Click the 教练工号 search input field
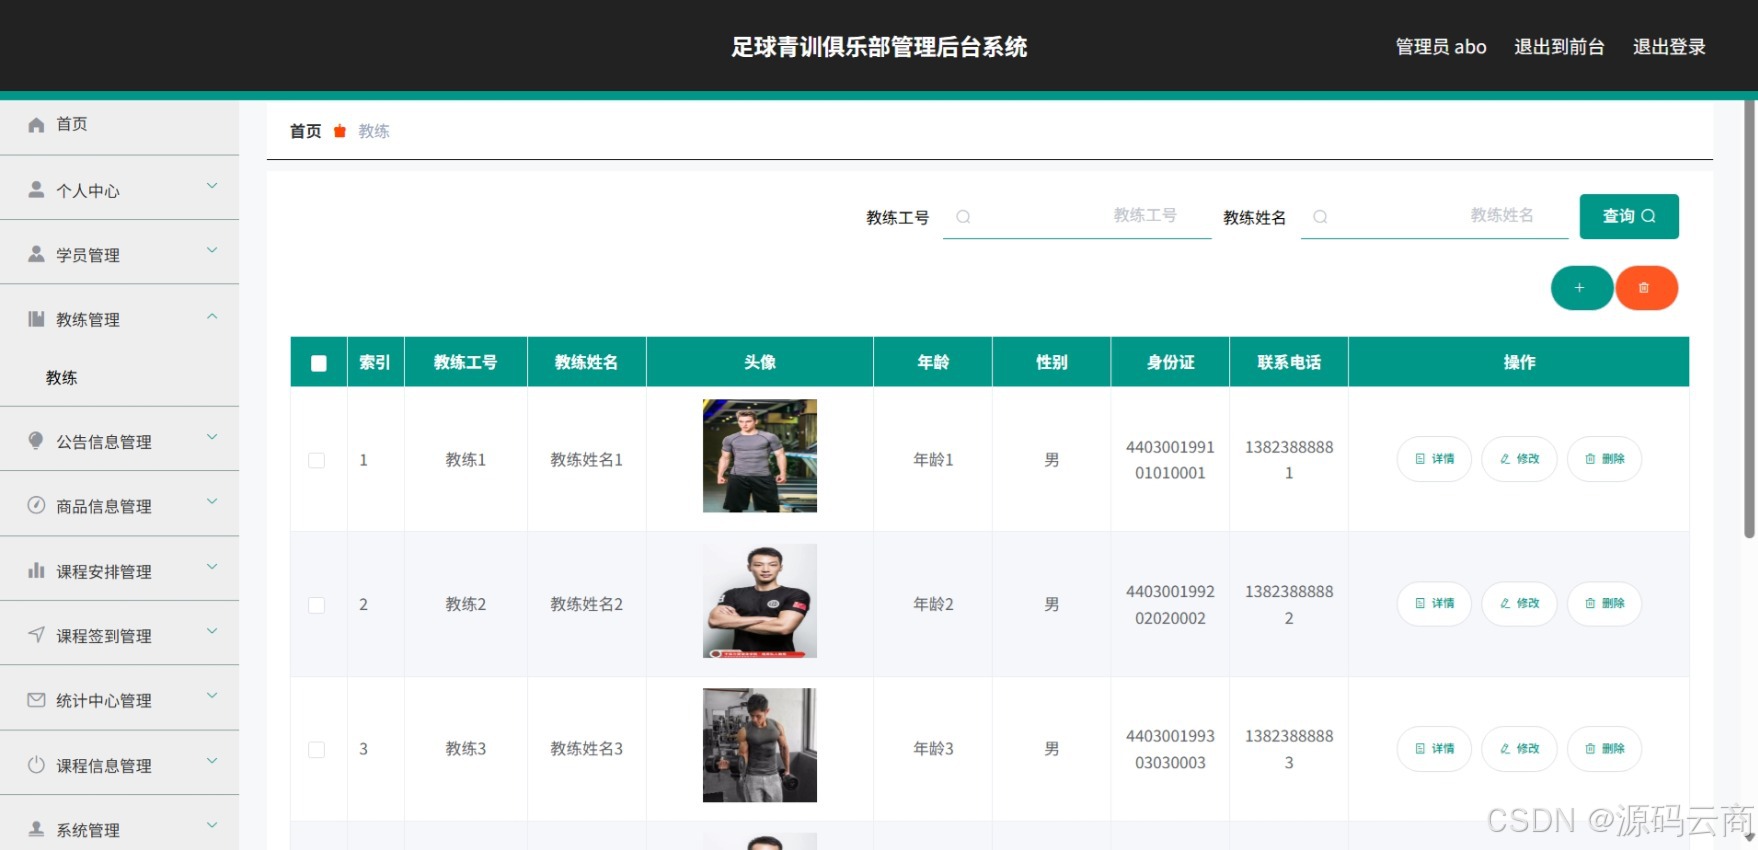This screenshot has height=850, width=1758. (1077, 216)
